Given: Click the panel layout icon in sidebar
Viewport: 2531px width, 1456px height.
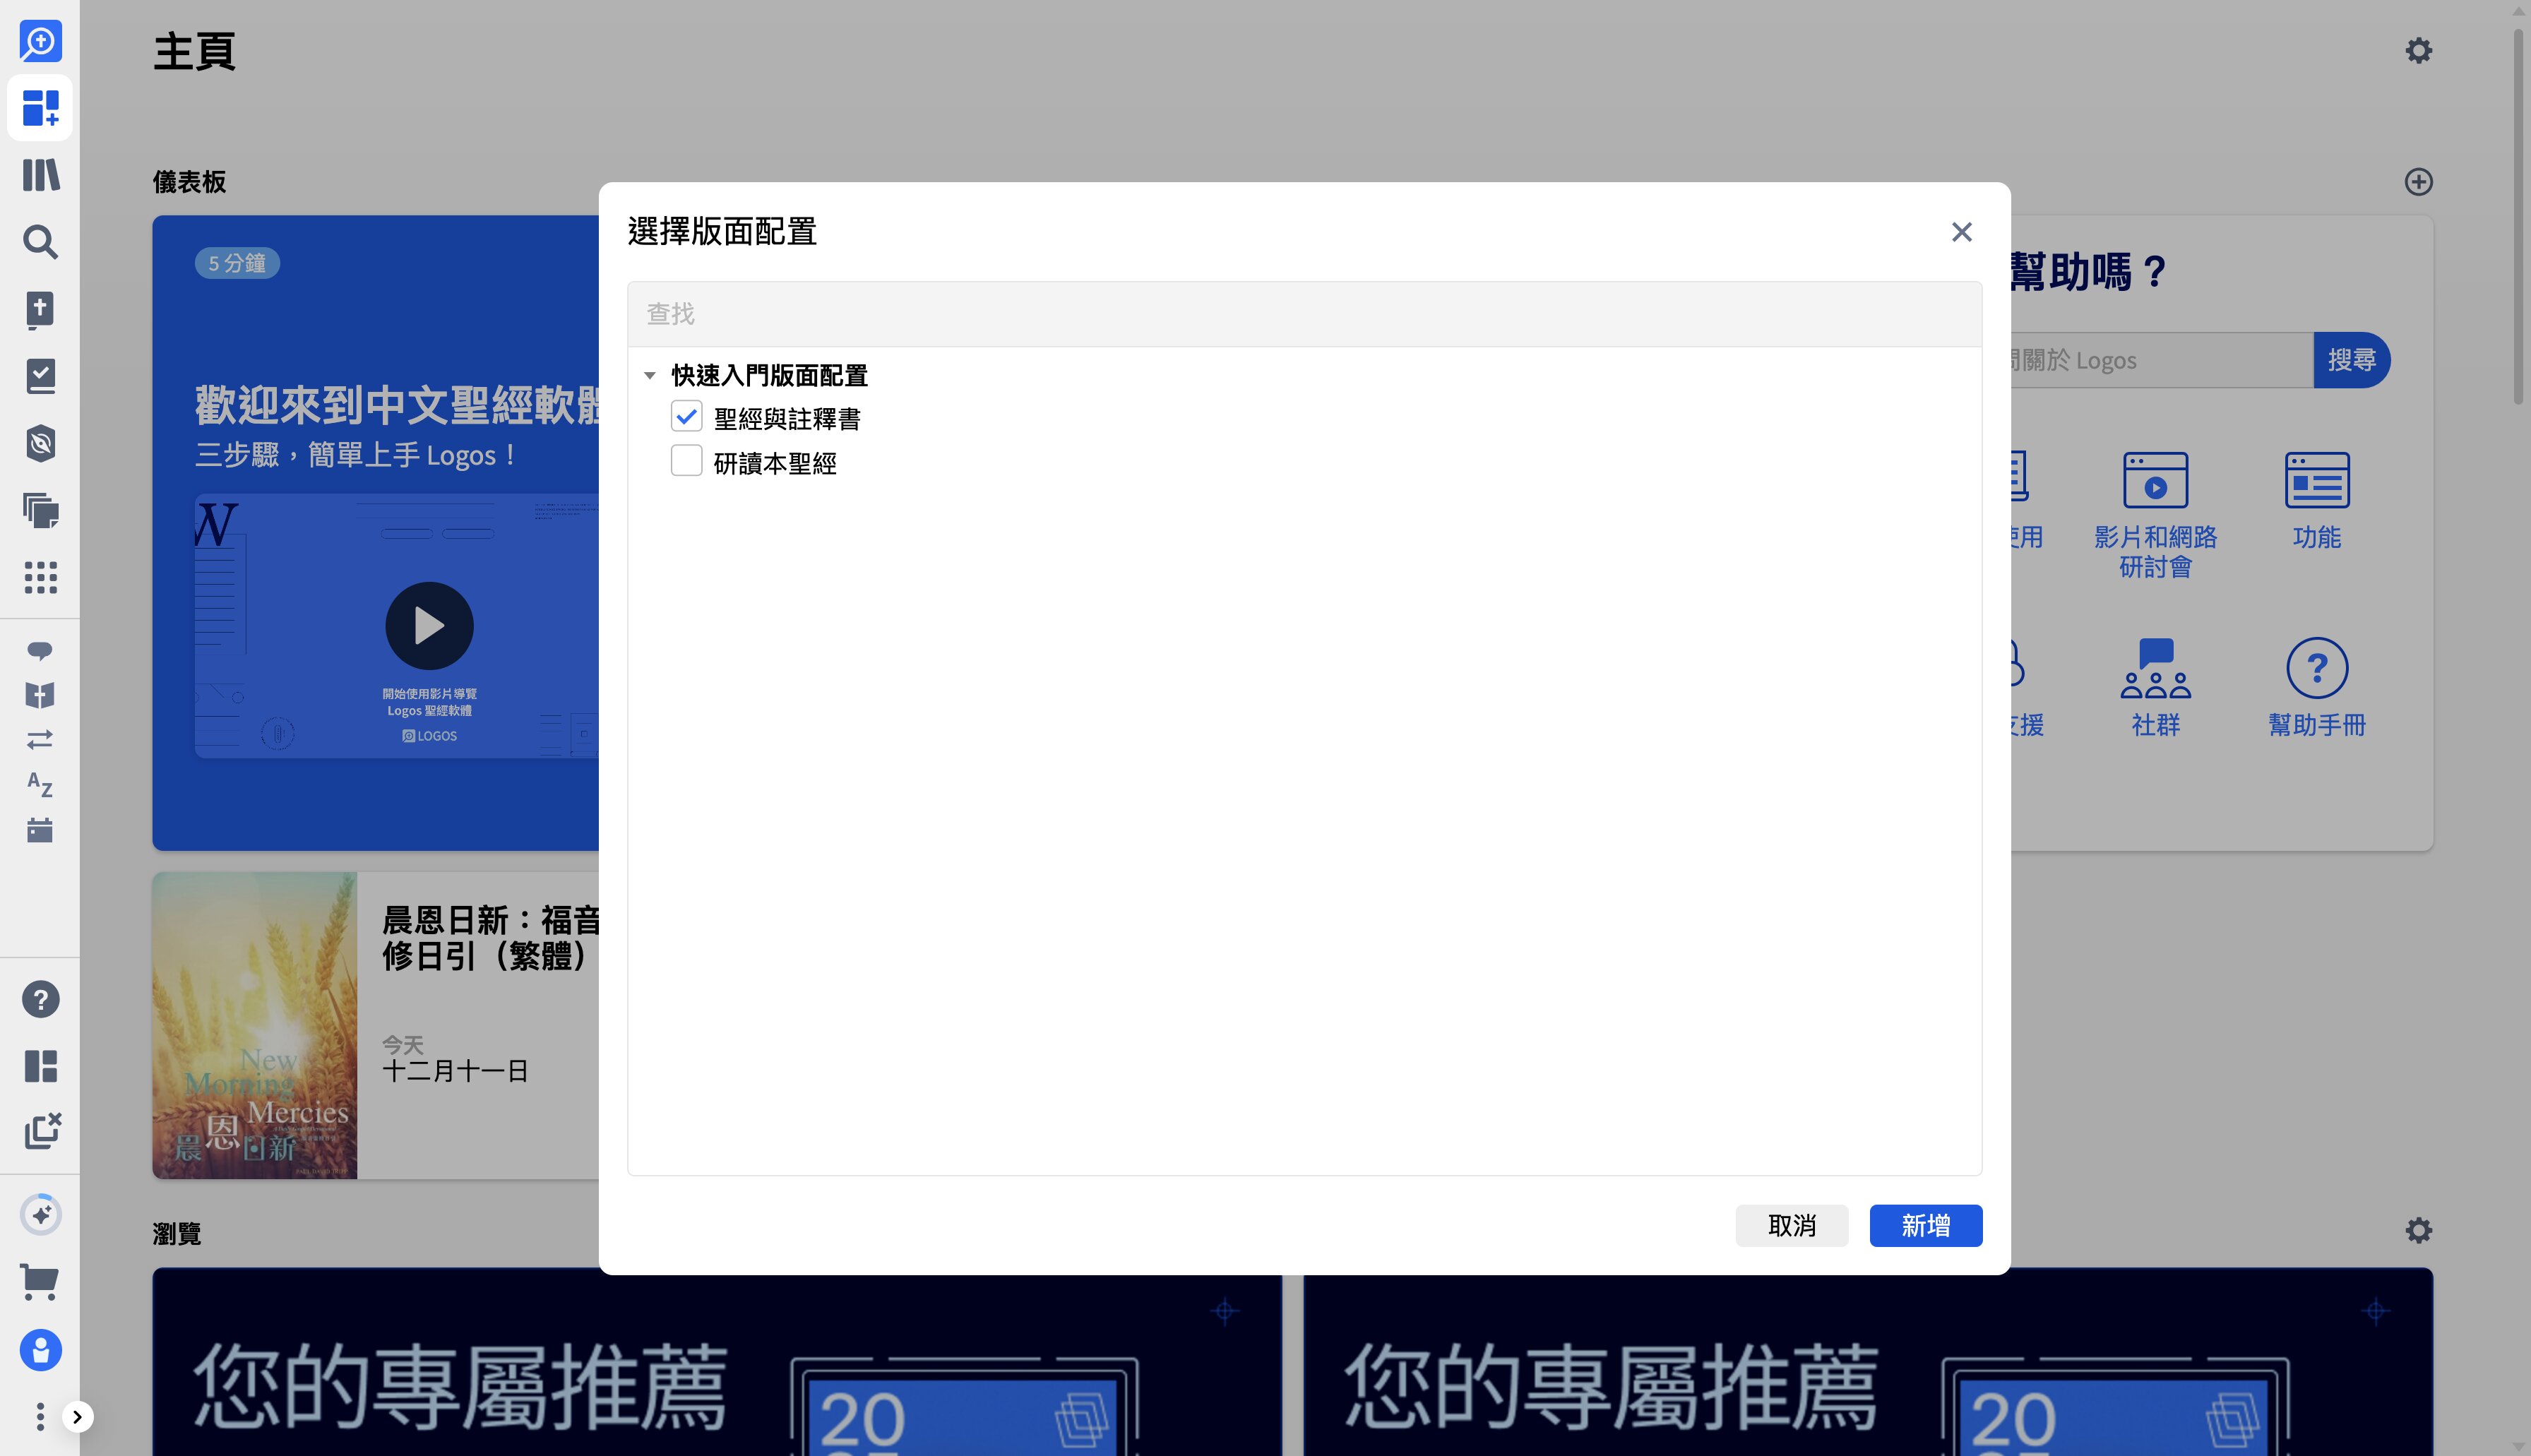Looking at the screenshot, I should click(x=40, y=1066).
